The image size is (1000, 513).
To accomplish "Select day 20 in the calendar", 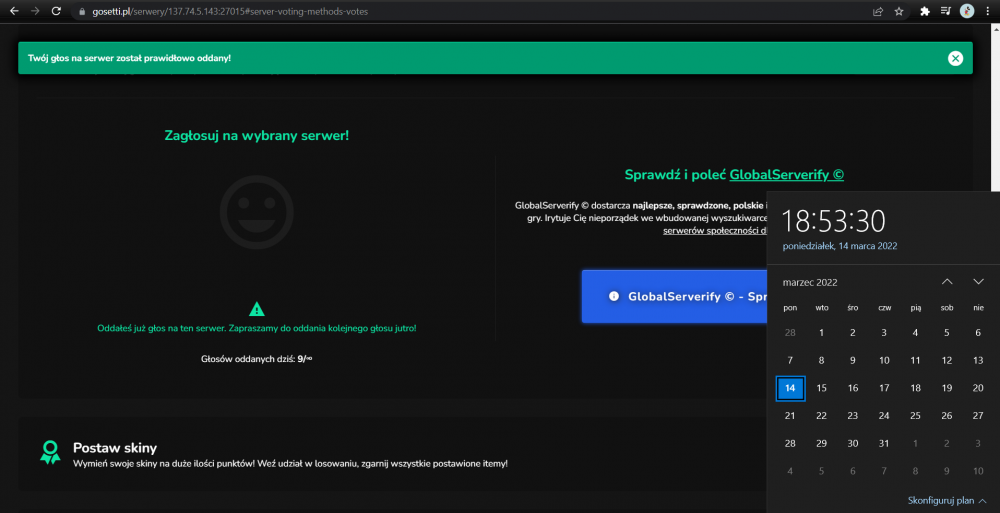I will [x=978, y=388].
